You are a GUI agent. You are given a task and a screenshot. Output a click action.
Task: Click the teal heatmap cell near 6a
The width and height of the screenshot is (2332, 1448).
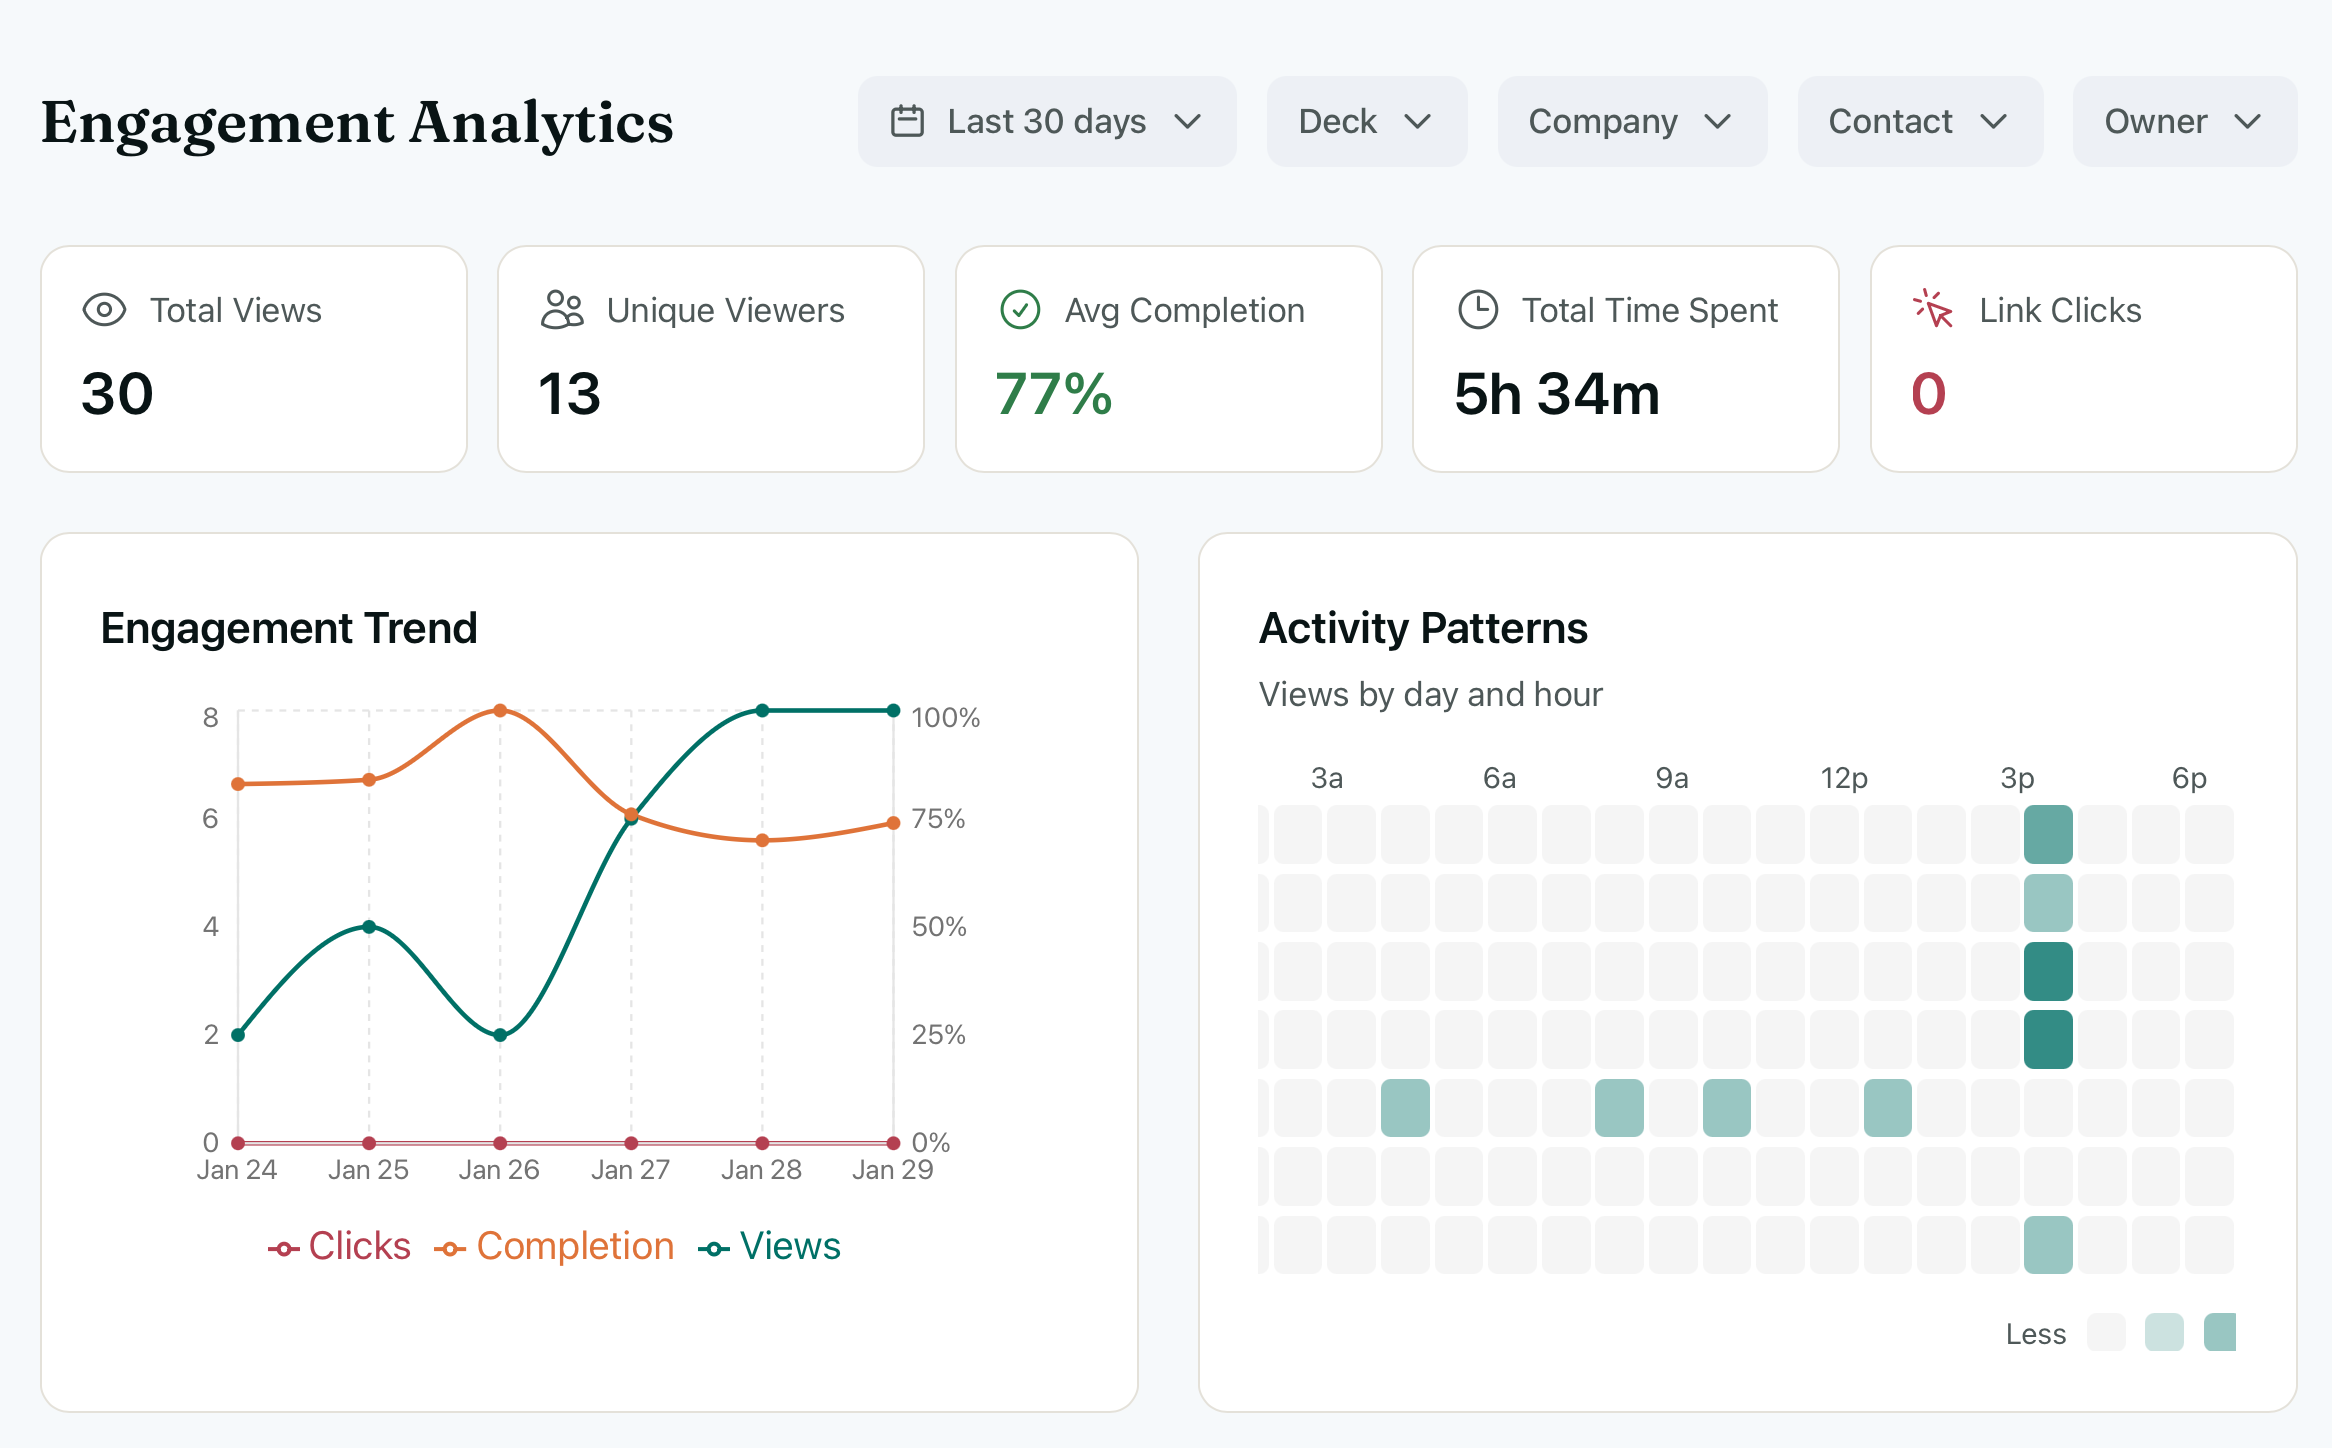click(x=1407, y=1106)
